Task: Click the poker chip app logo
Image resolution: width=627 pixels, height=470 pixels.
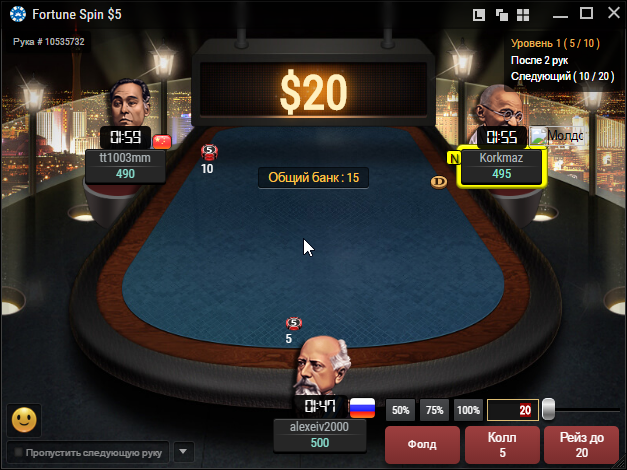Action: point(18,14)
